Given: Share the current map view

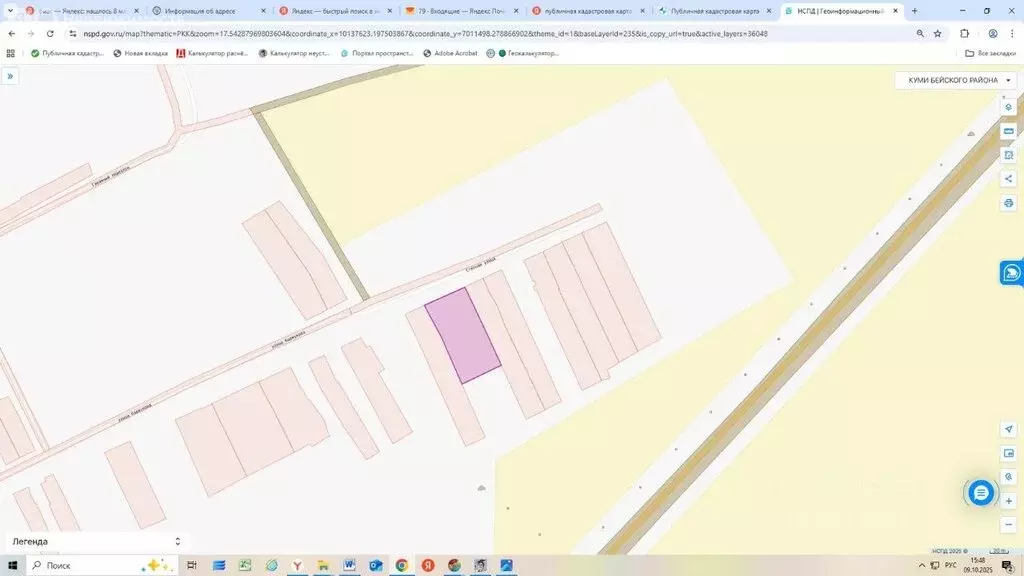Looking at the screenshot, I should pyautogui.click(x=1008, y=179).
